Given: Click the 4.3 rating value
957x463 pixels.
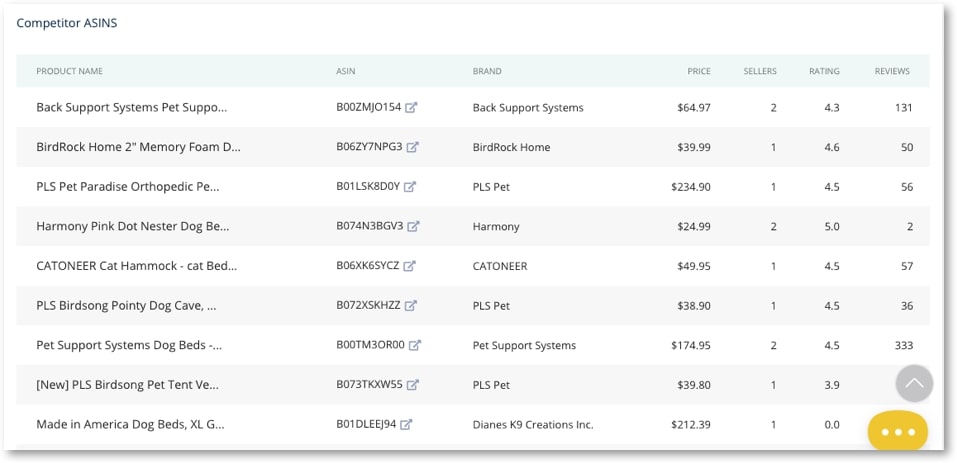Looking at the screenshot, I should pyautogui.click(x=832, y=108).
